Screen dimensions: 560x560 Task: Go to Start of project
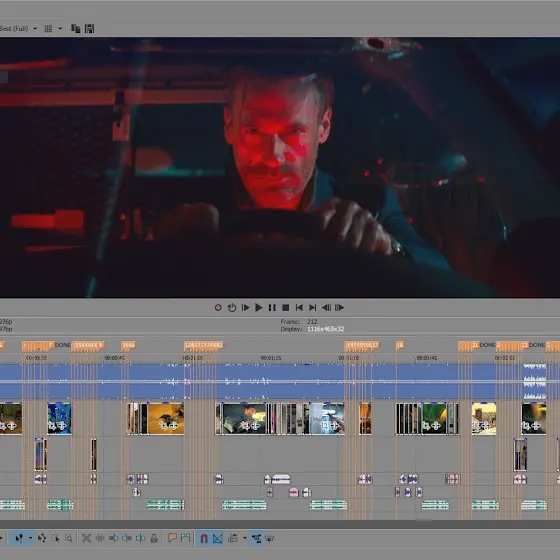pyautogui.click(x=299, y=308)
